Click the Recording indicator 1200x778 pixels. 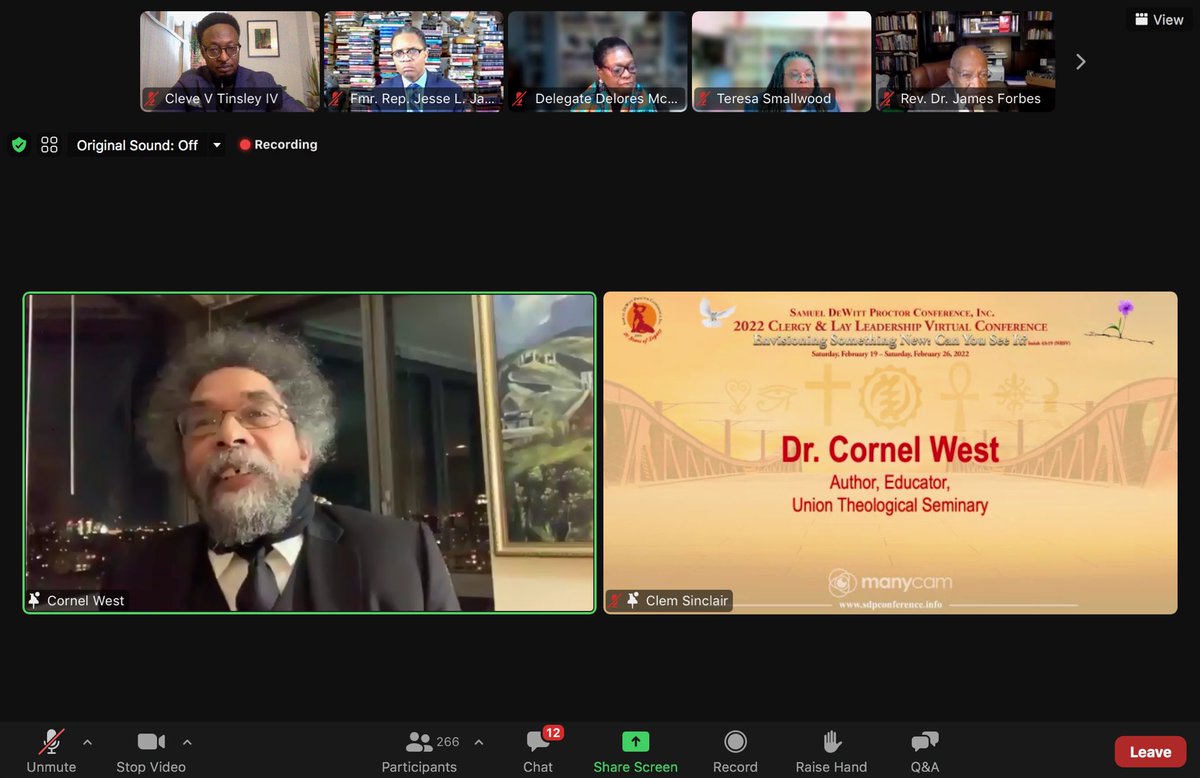coord(278,145)
